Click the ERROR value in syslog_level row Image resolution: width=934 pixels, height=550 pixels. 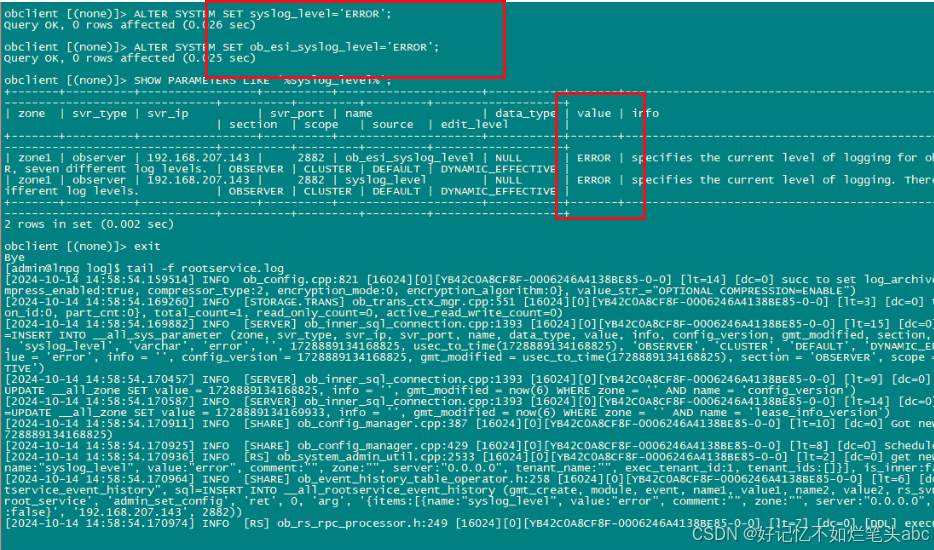594,180
